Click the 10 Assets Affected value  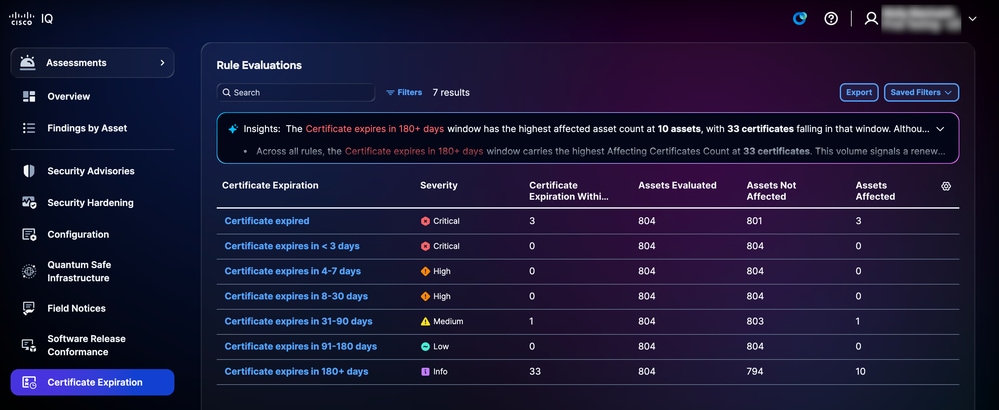[x=861, y=371]
